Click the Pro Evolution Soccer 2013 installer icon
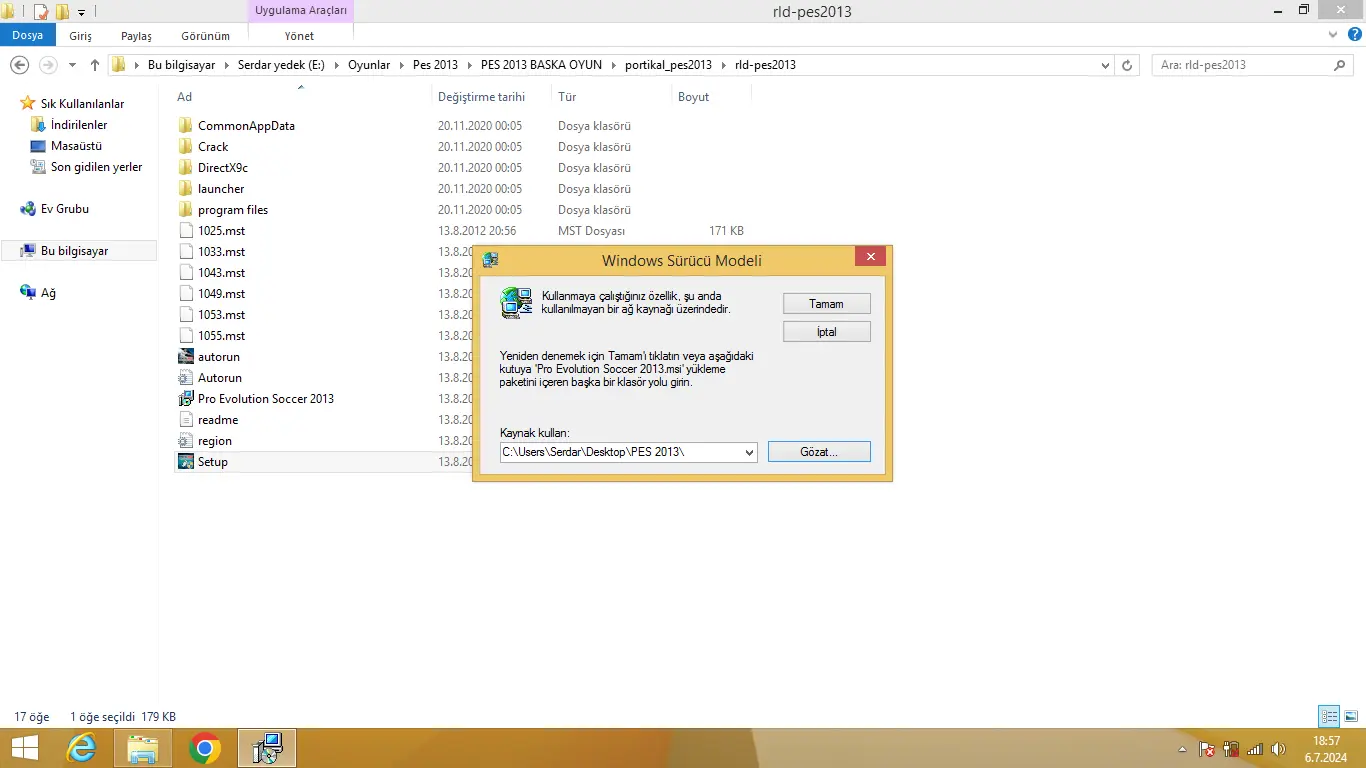 point(185,399)
